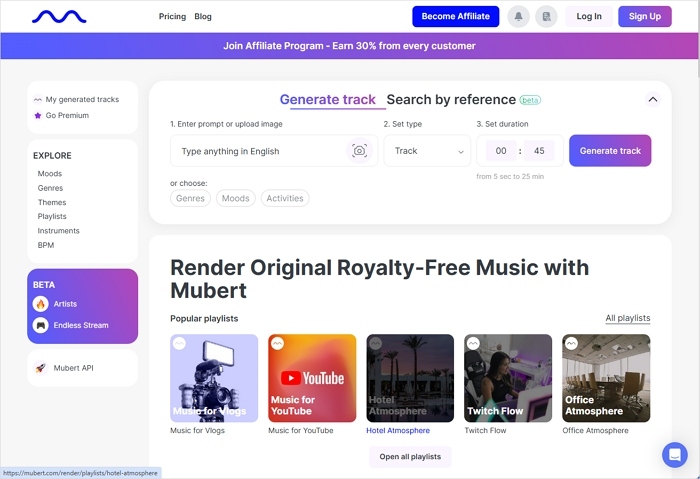Screen dimensions: 700x479
Task: Open the notifications bell icon
Action: tap(518, 17)
